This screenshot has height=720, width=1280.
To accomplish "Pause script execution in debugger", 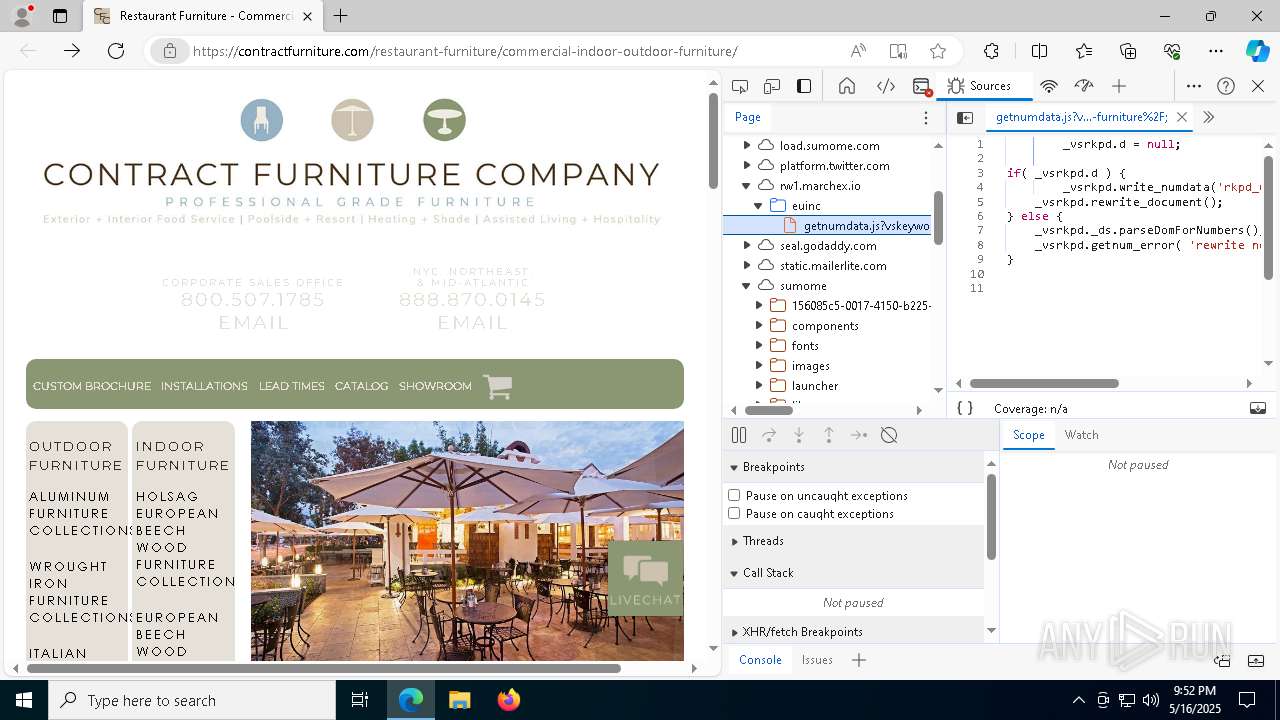I will pos(739,435).
